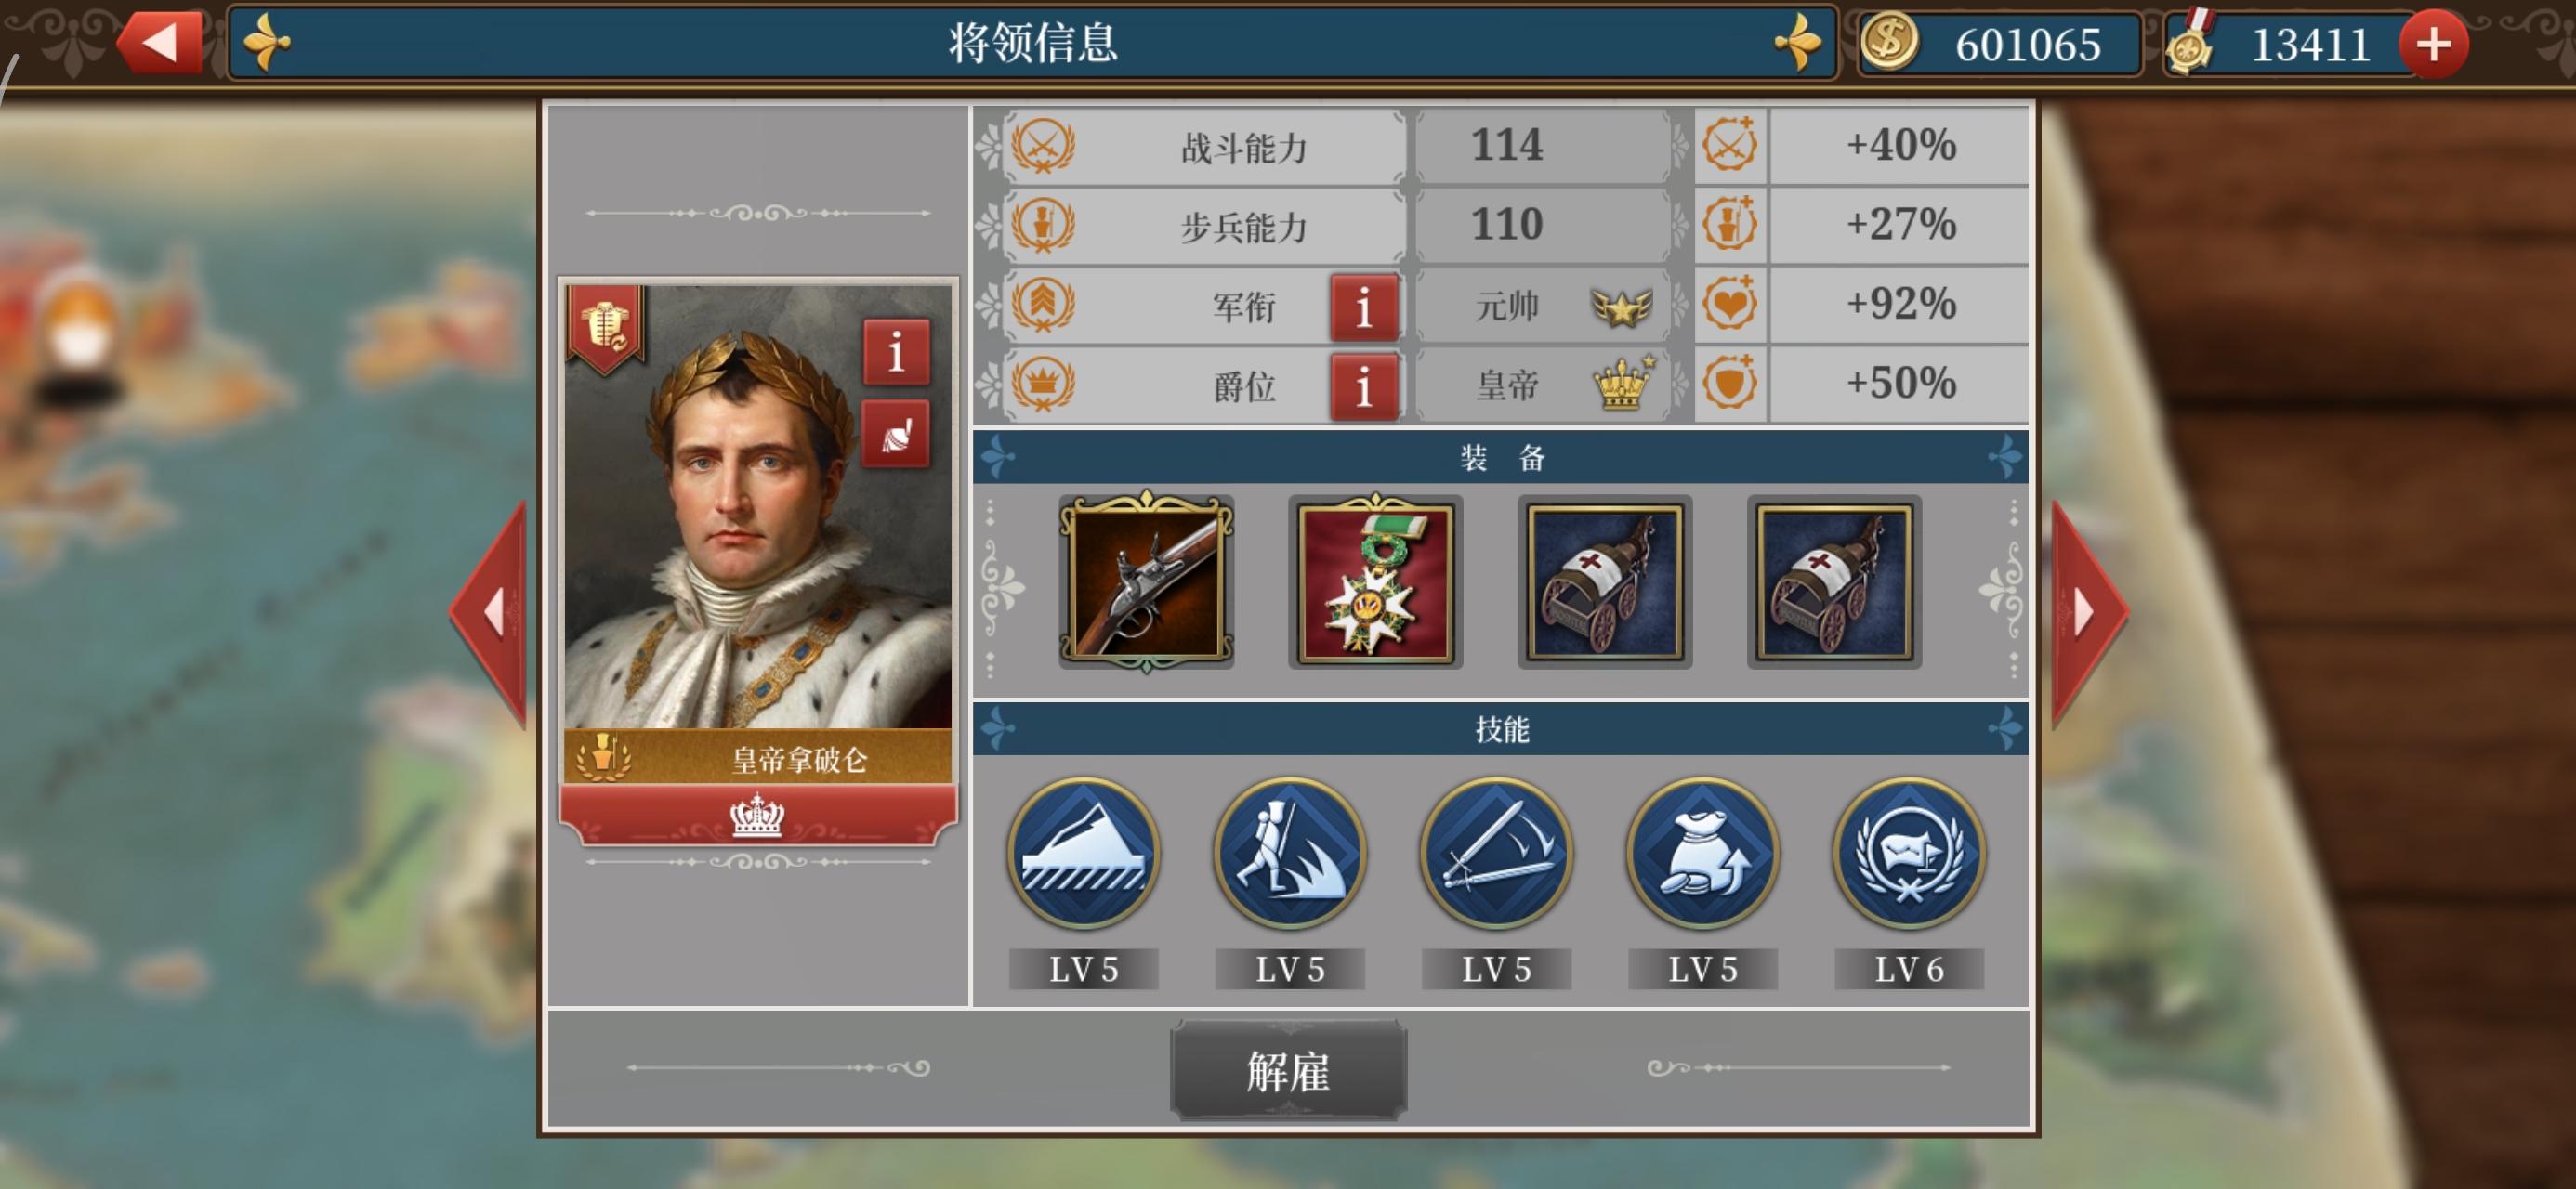Show next general with right red arrow
Screen dimensions: 2576x1189
(x=2089, y=613)
